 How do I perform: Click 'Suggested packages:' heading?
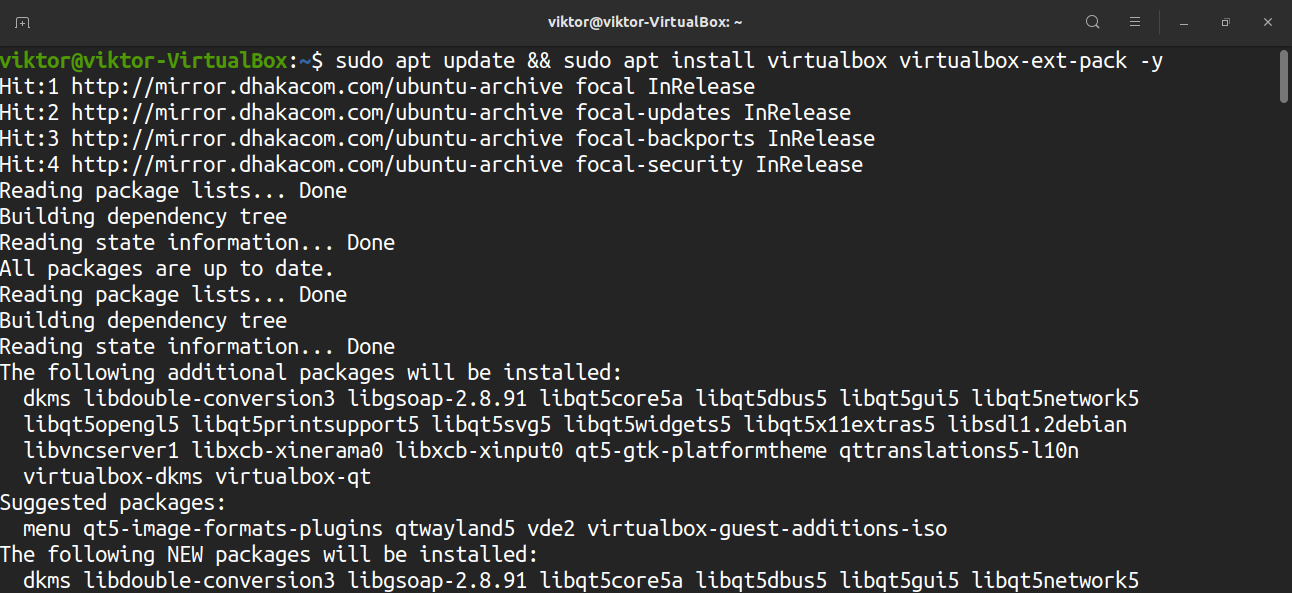(x=113, y=503)
